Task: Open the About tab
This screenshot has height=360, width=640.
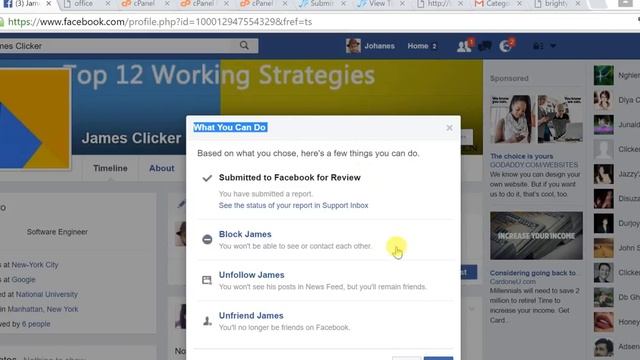Action: [162, 168]
